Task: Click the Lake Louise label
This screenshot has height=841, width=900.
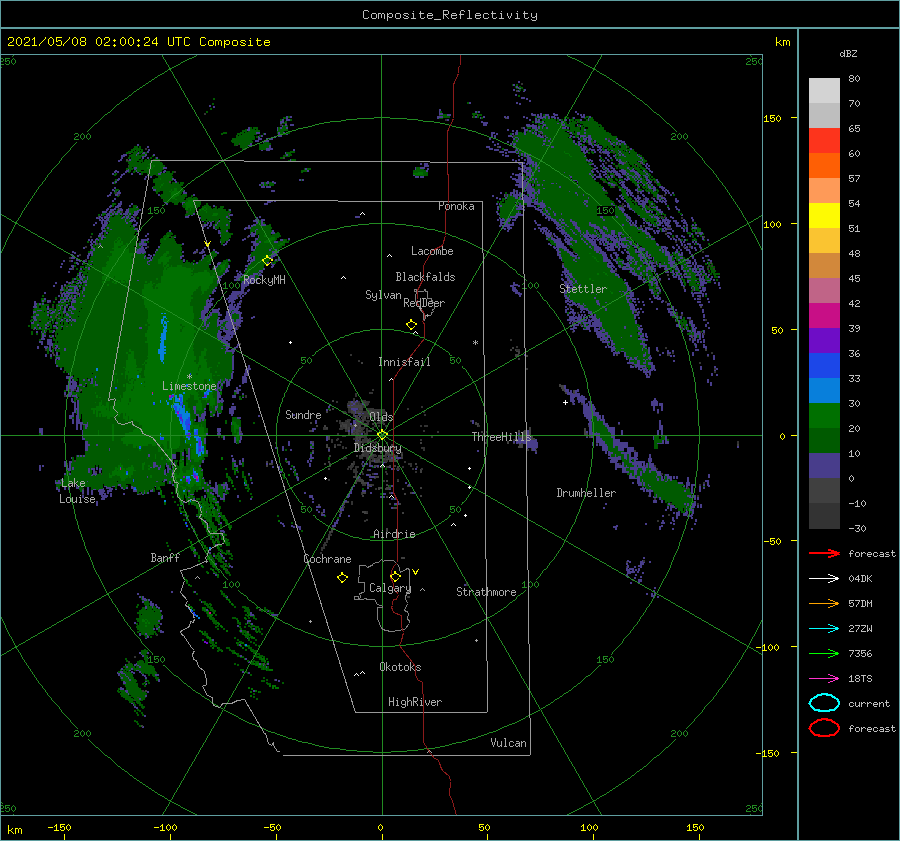Action: pos(77,491)
